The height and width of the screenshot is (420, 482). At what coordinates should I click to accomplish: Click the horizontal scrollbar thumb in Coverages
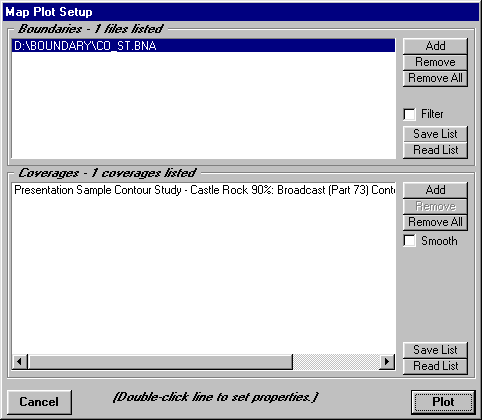(160, 362)
